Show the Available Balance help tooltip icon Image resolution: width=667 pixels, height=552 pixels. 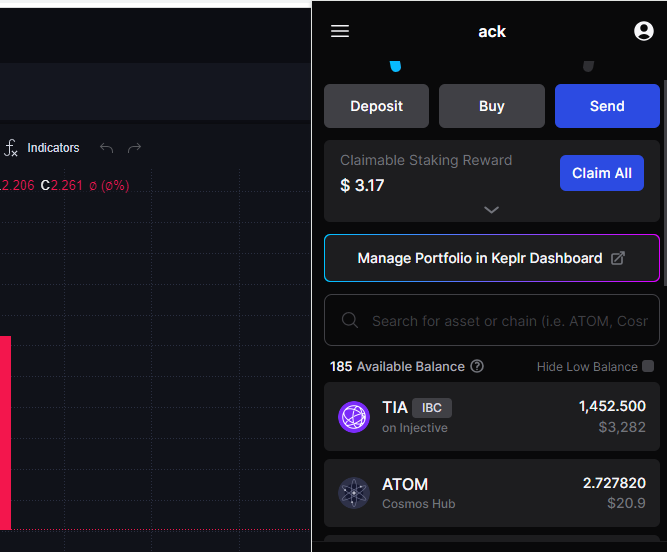[x=477, y=366]
